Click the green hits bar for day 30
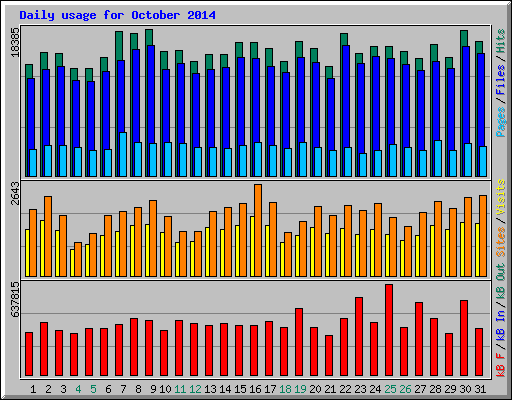The width and height of the screenshot is (512, 400). (x=464, y=38)
